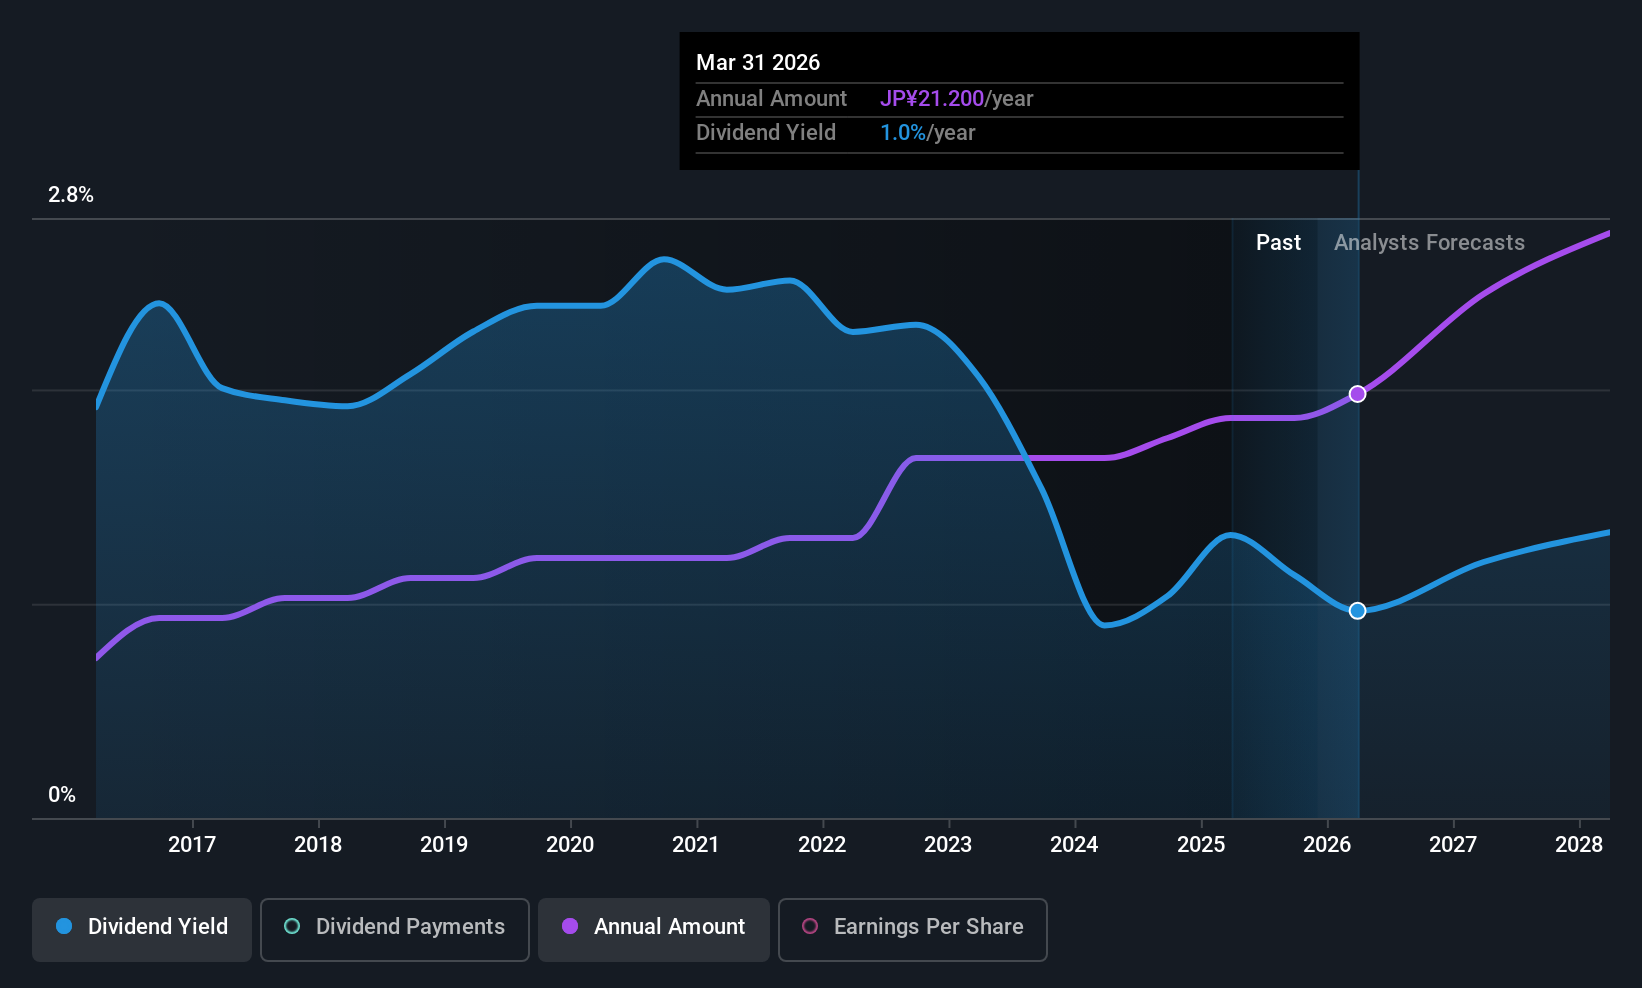Enable the Dividend Payments series label
Viewport: 1642px width, 988px height.
[x=410, y=927]
